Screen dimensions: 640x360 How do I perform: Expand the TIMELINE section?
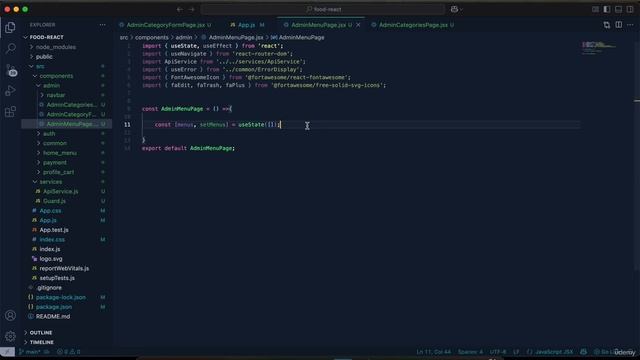coord(42,342)
